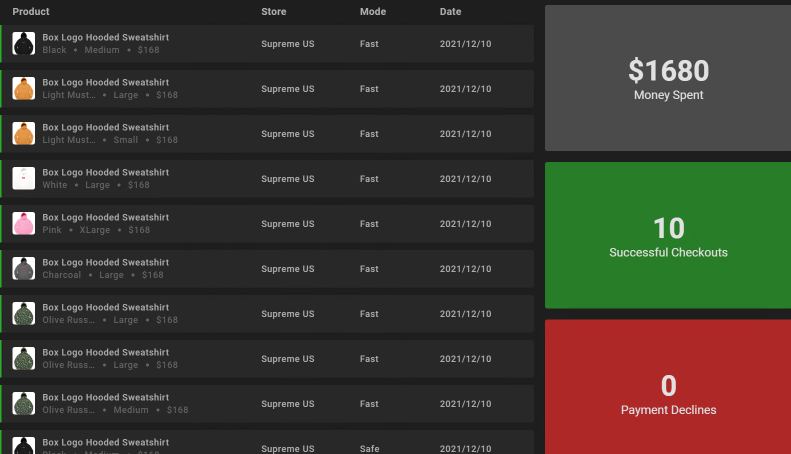Screen dimensions: 791x454
Task: Open the 0 Payment Declines card
Action: coord(668,386)
